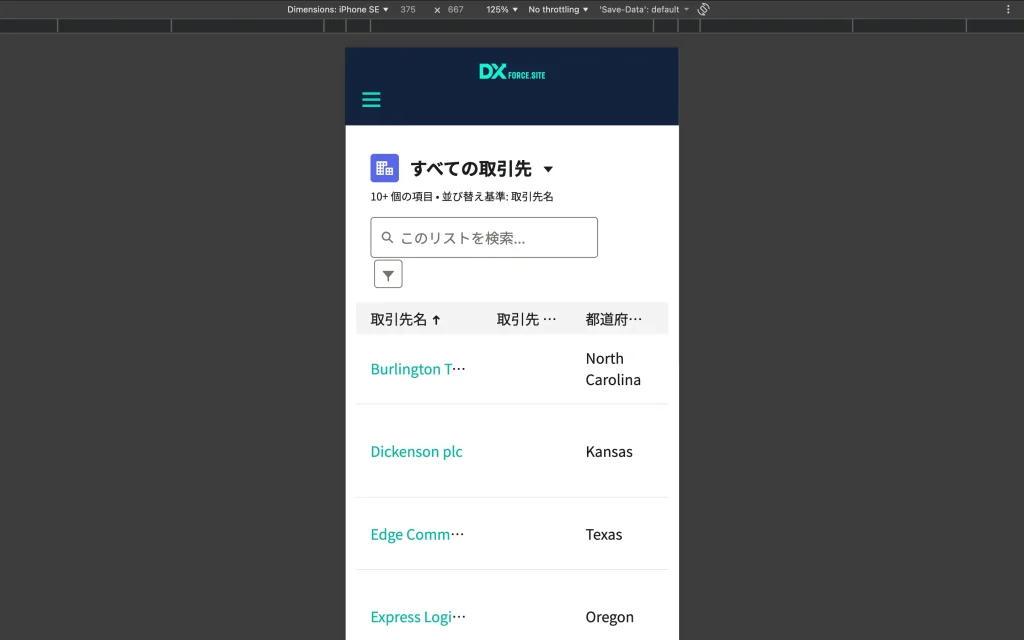Open the 'Save-Data': default dropdown
Image resolution: width=1024 pixels, height=640 pixels.
[x=644, y=9]
